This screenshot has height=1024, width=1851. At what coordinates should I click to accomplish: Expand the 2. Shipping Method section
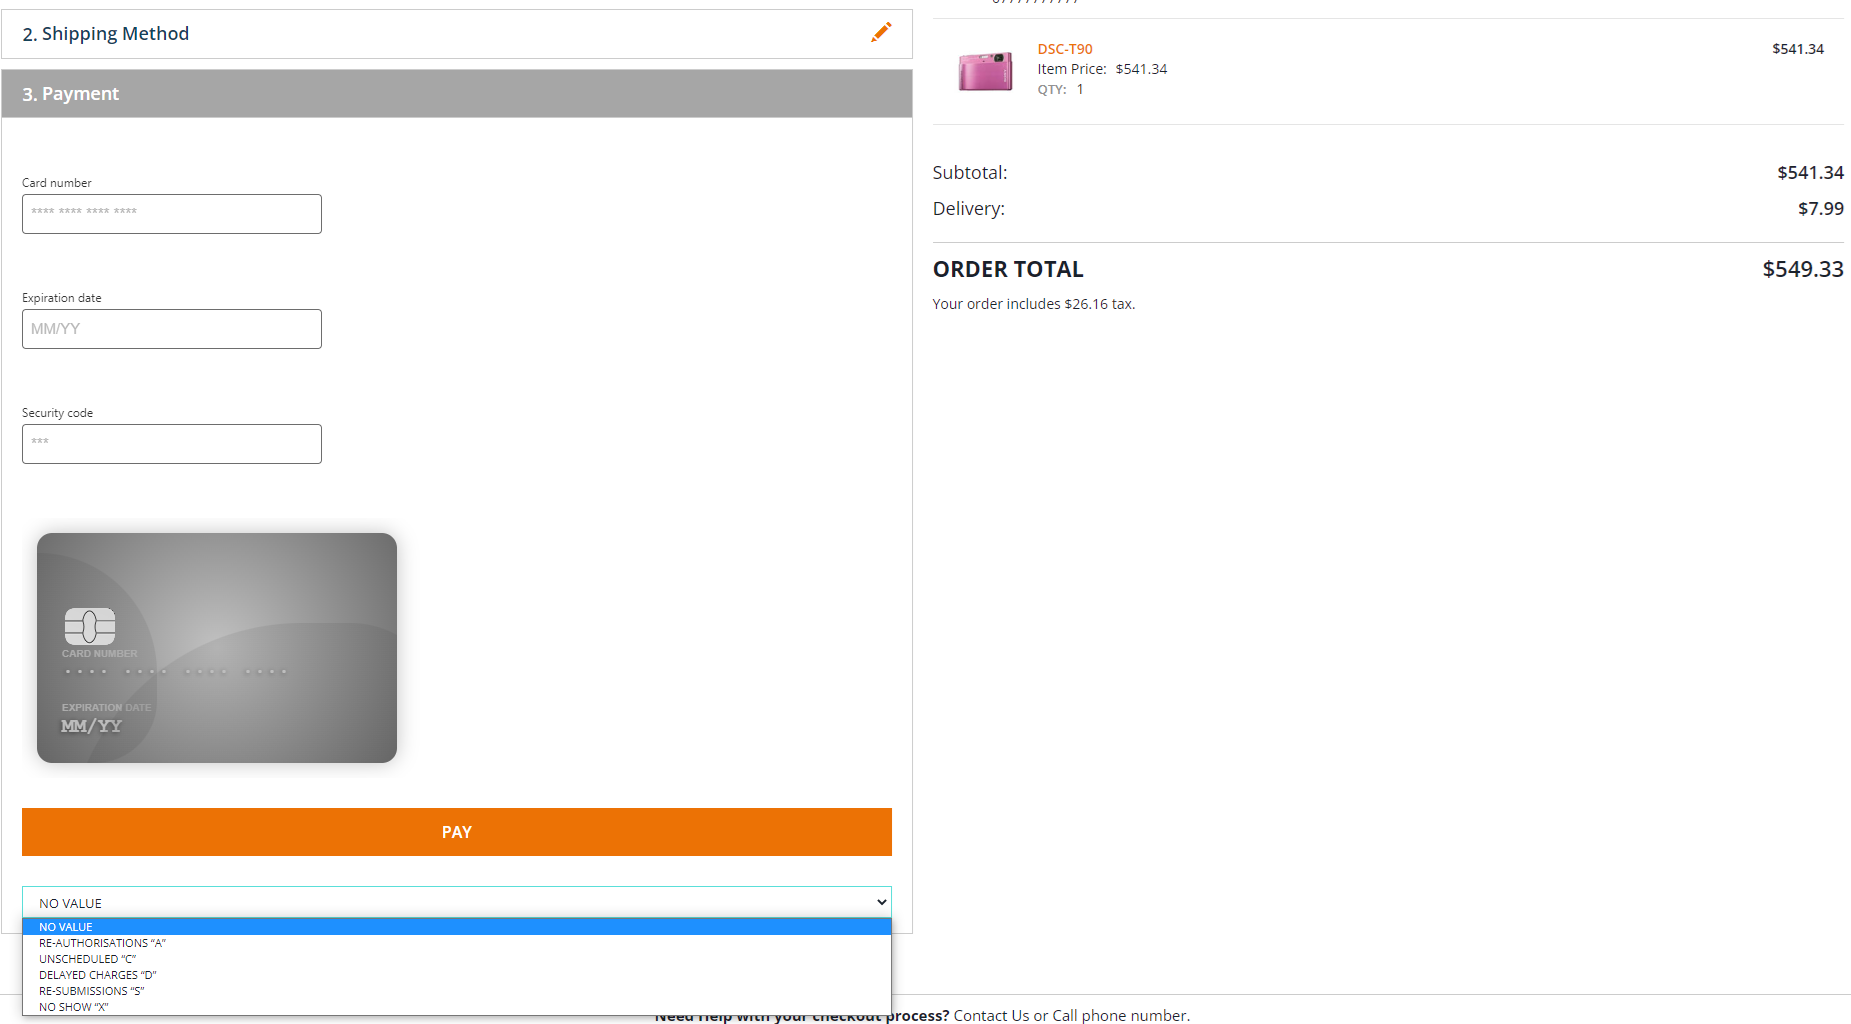pyautogui.click(x=106, y=34)
